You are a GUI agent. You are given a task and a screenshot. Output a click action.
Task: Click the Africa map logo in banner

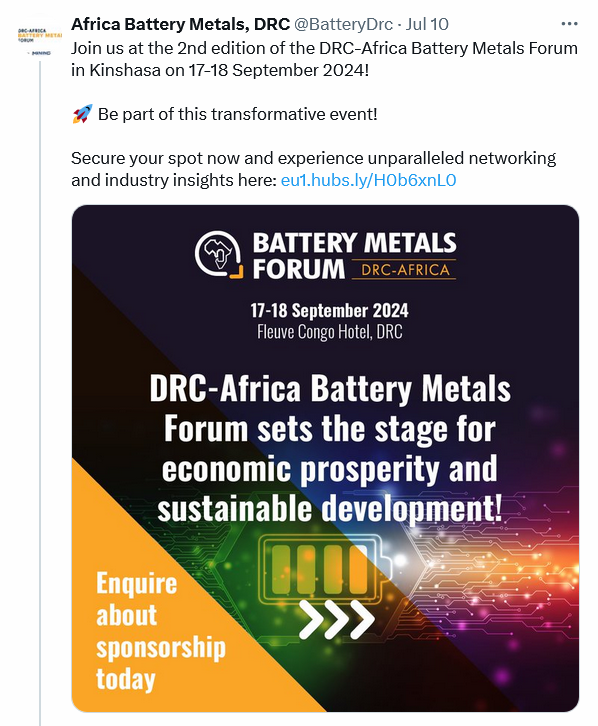218,255
